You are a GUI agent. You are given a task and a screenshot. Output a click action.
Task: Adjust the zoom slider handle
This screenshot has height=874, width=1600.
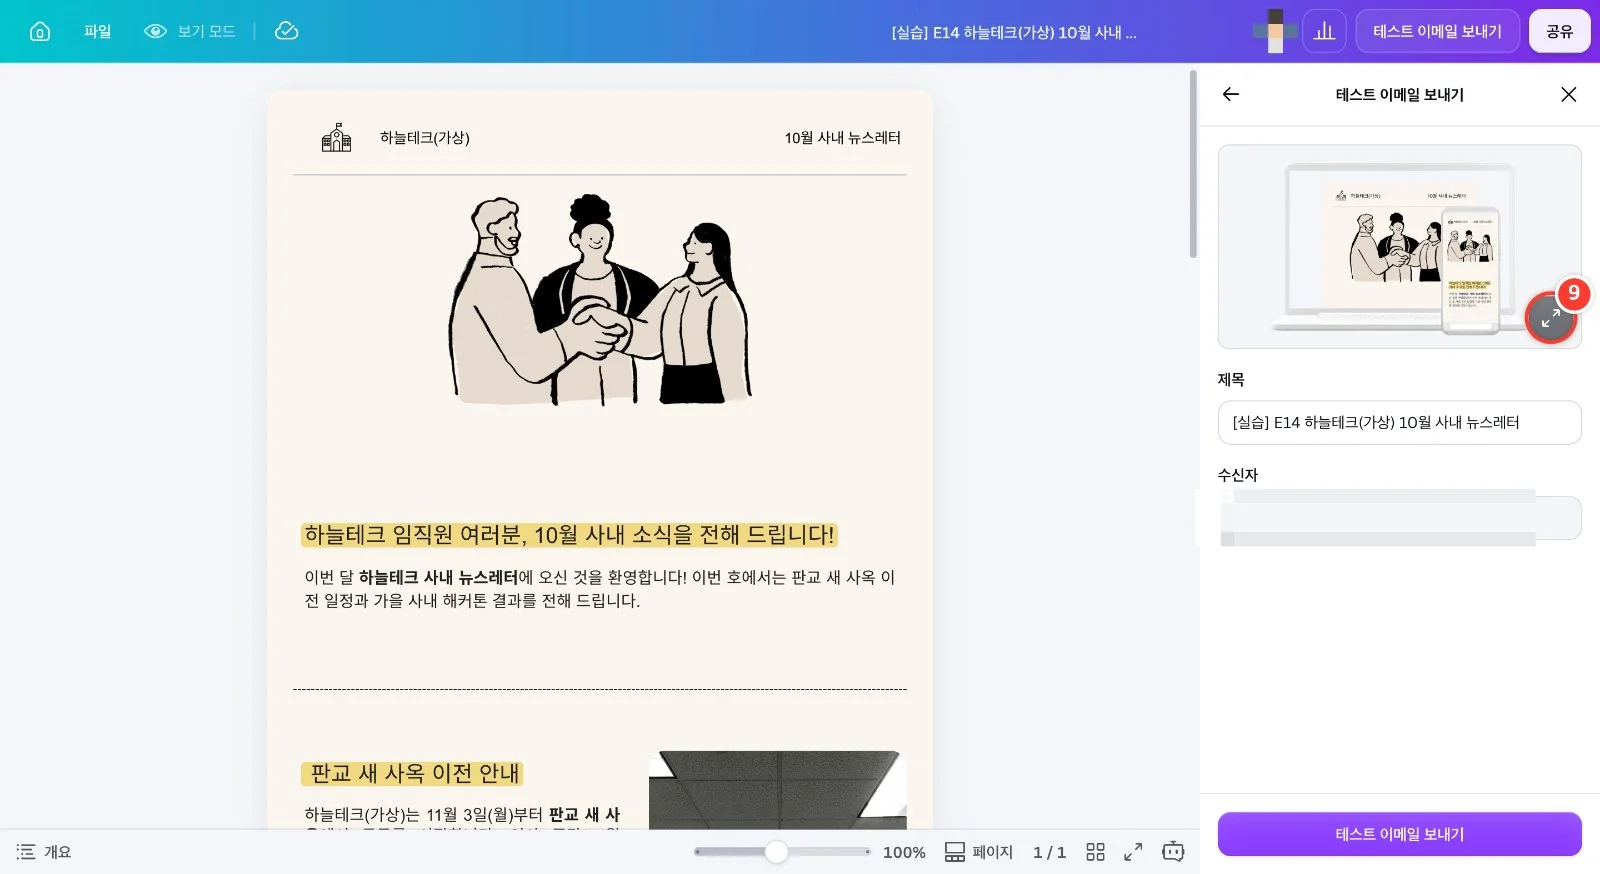click(776, 852)
